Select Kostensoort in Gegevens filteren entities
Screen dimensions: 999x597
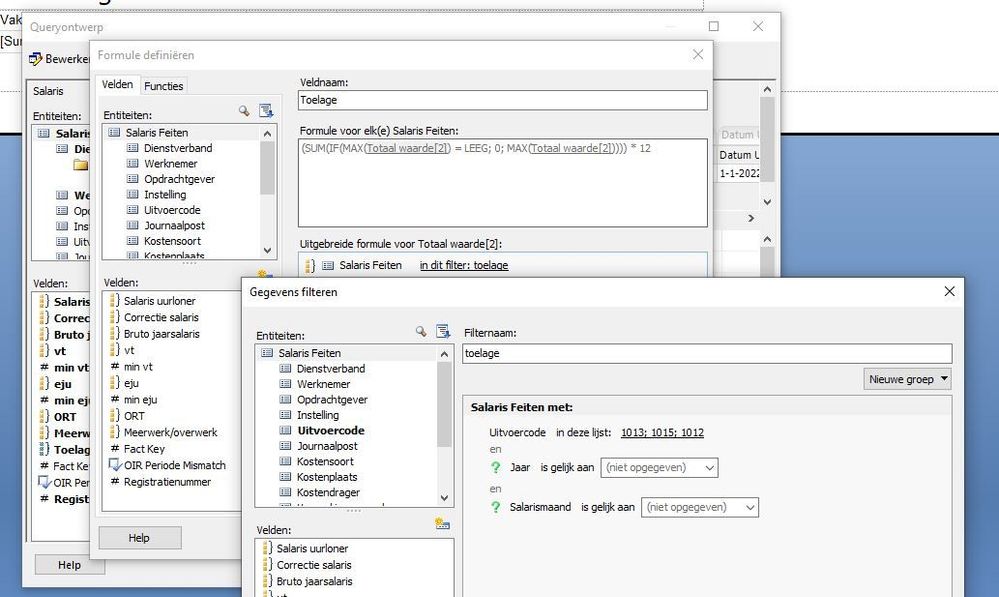(x=325, y=461)
